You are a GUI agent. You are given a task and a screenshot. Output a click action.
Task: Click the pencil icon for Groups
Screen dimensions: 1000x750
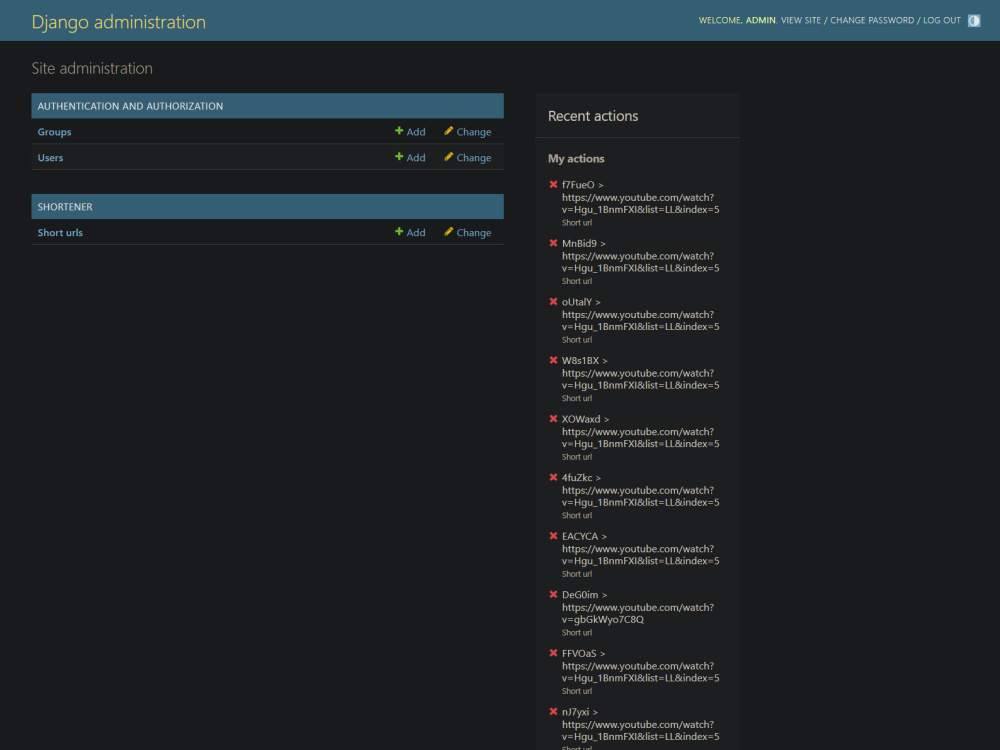click(448, 131)
